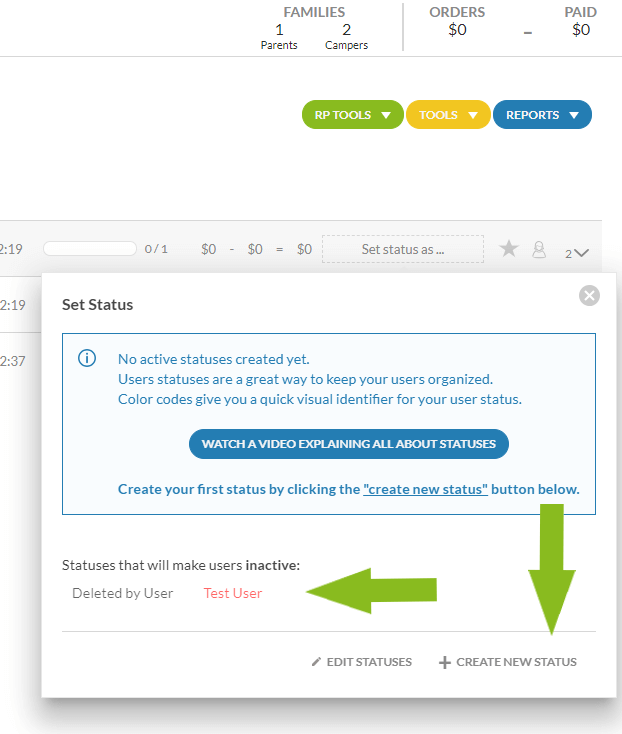Click the Paid $0 total
The image size is (622, 734).
pyautogui.click(x=581, y=30)
